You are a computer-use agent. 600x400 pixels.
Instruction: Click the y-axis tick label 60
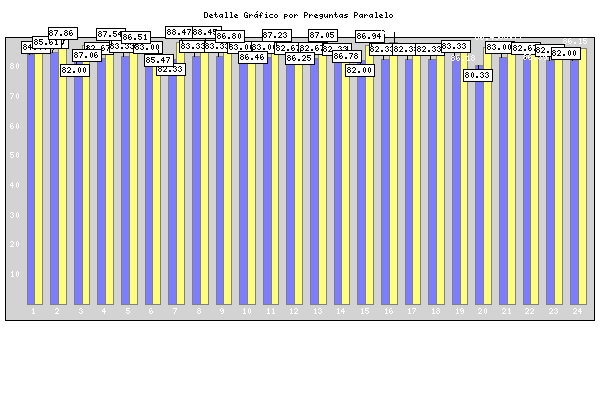pos(15,126)
